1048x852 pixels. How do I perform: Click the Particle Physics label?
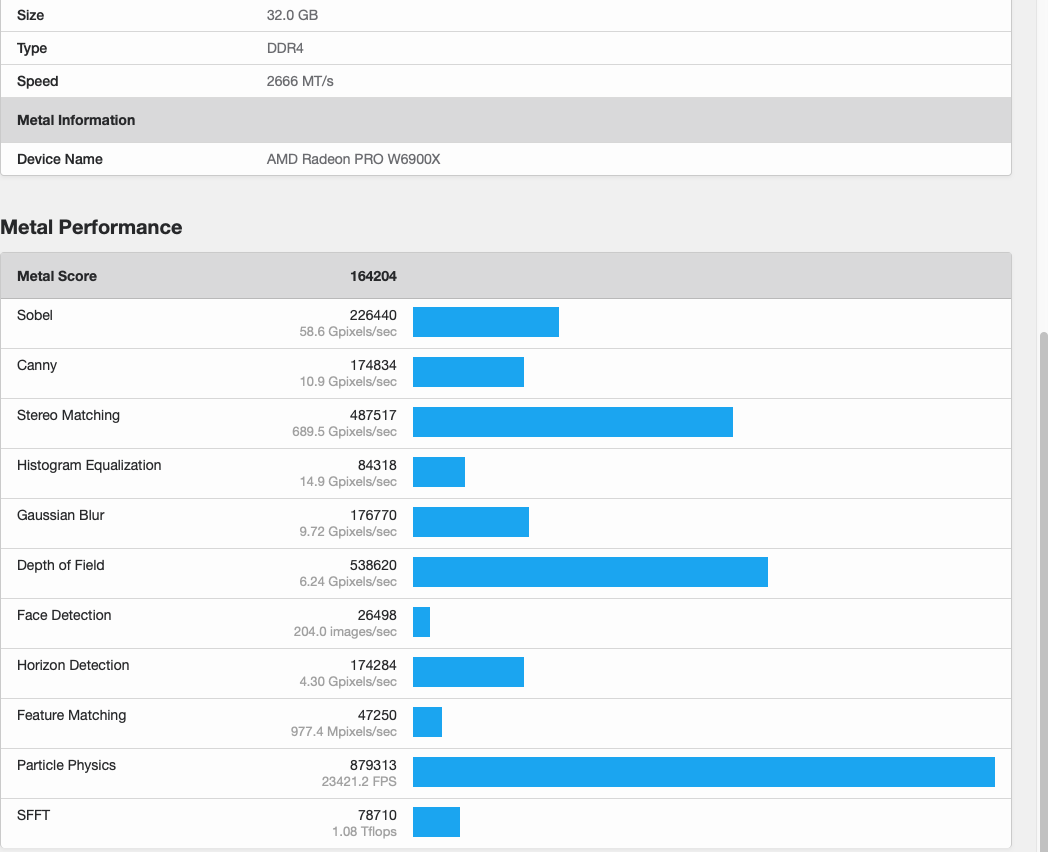66,766
